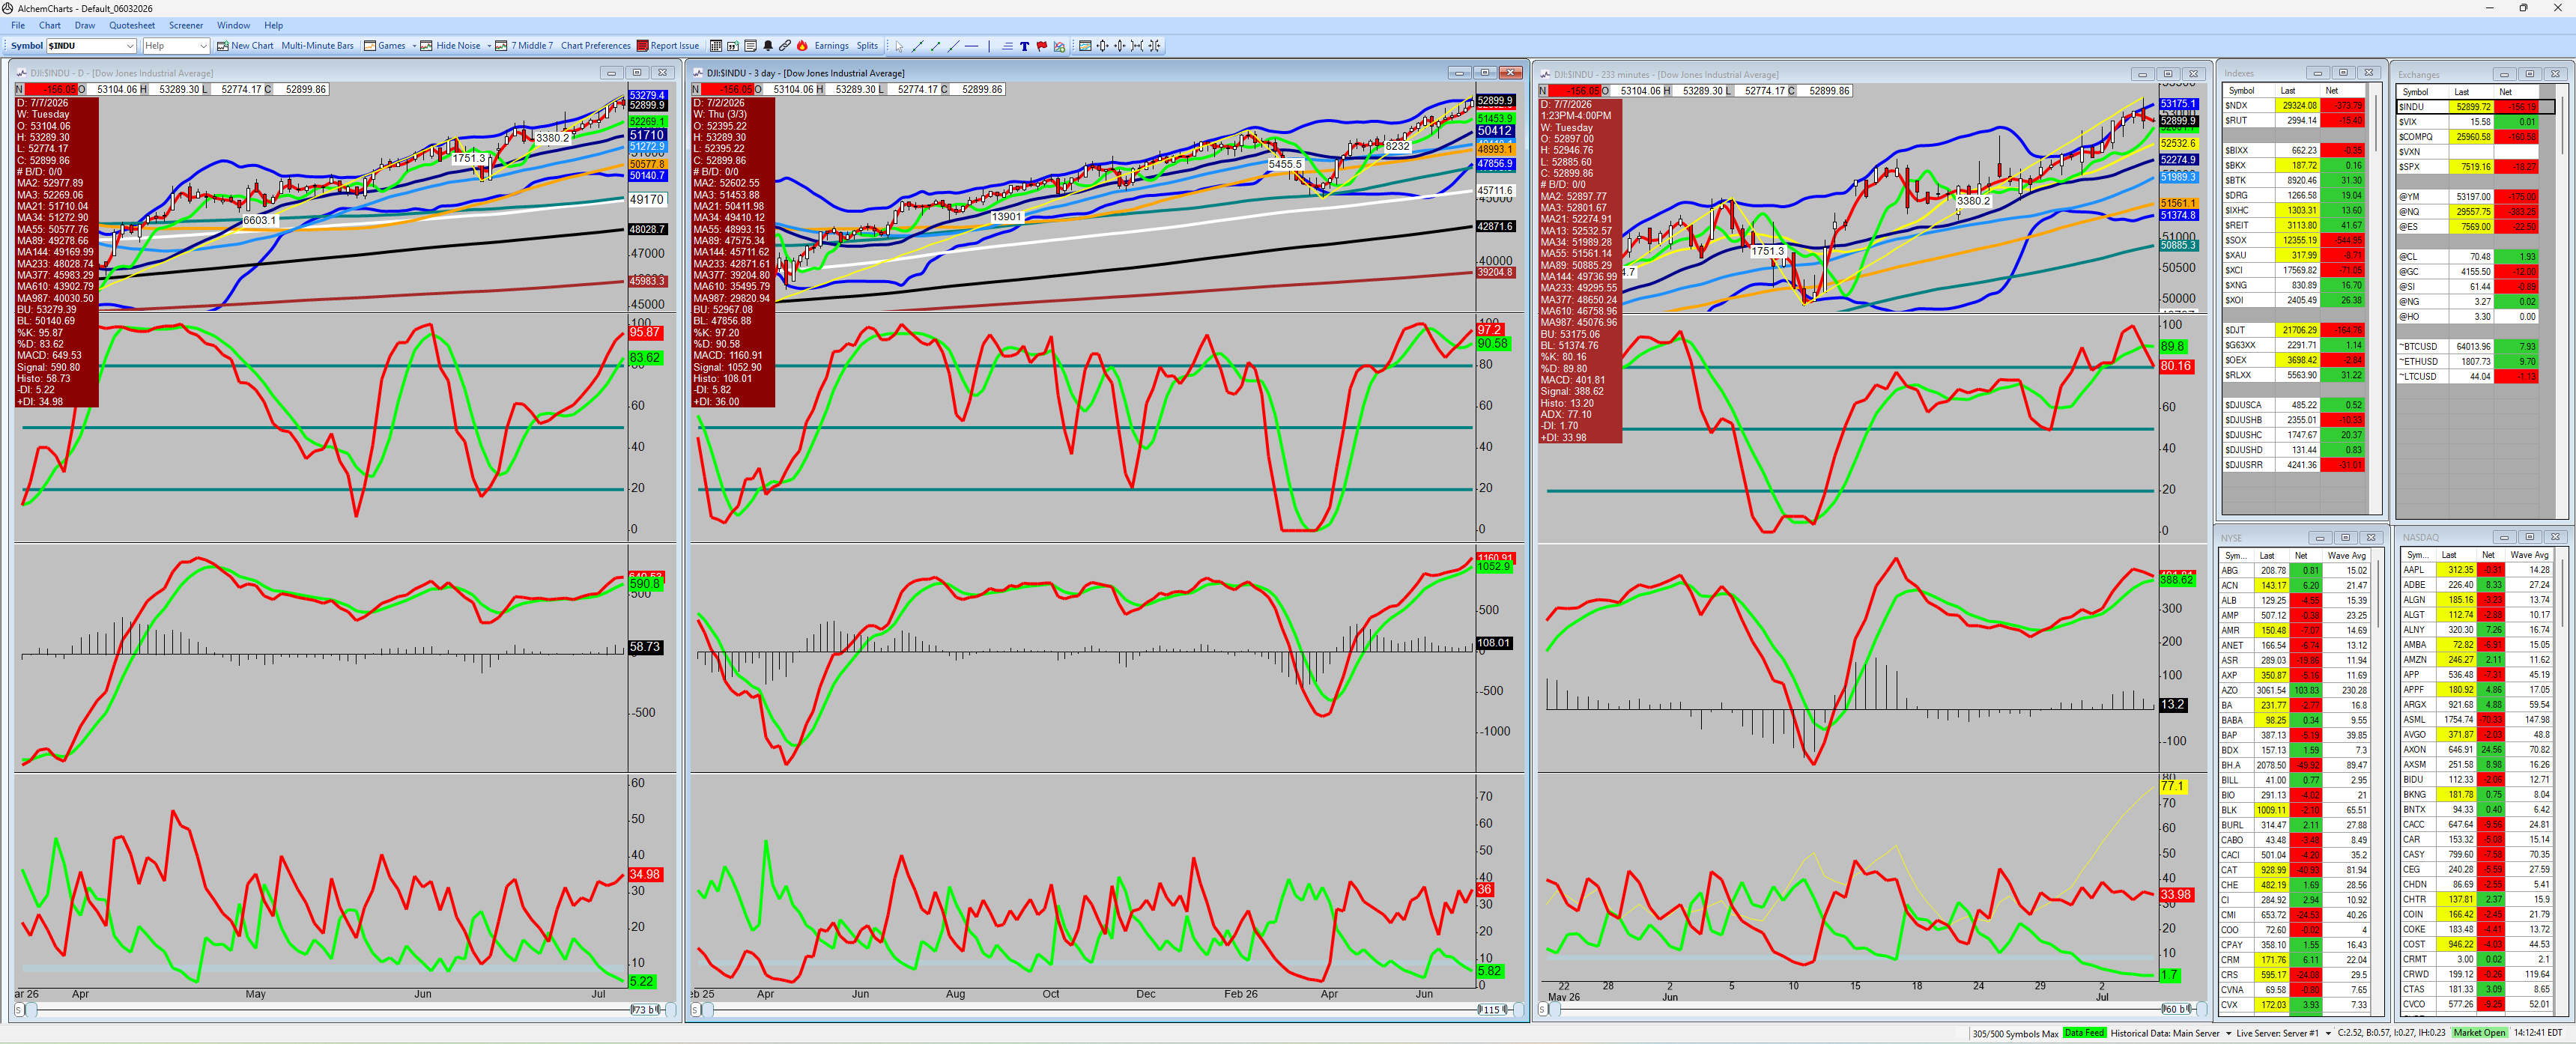The height and width of the screenshot is (1044, 2576).
Task: Select the first diagonal trendline tool
Action: point(918,46)
